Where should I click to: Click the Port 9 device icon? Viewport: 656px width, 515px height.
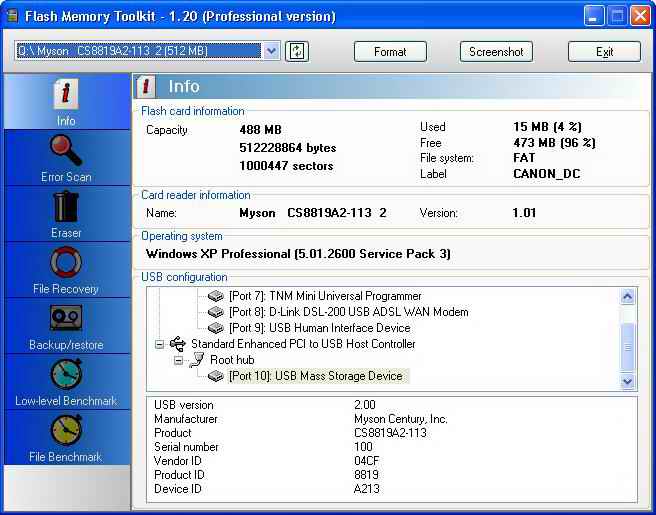[216, 328]
